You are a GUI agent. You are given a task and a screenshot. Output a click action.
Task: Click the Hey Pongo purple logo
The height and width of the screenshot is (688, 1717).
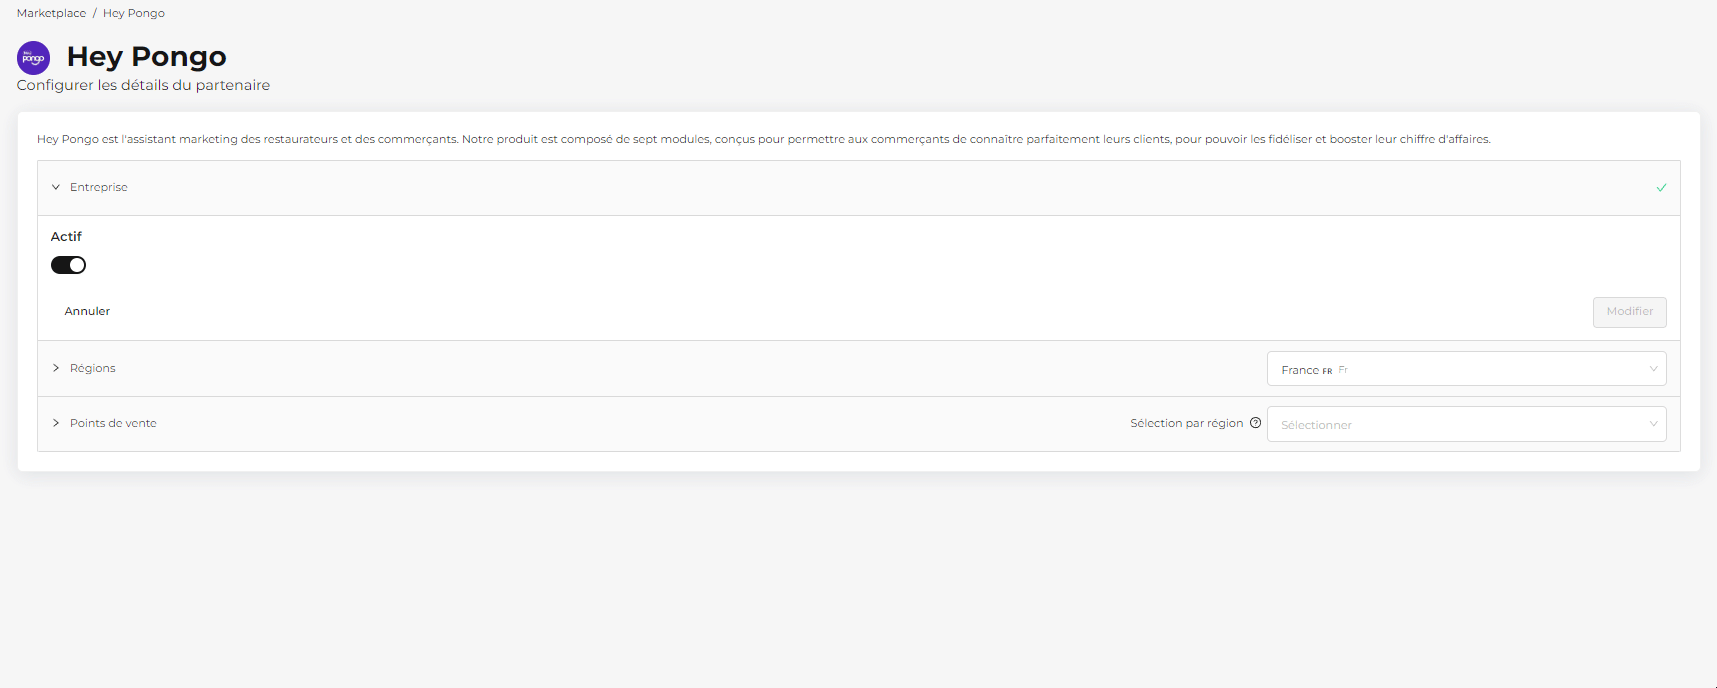[34, 58]
